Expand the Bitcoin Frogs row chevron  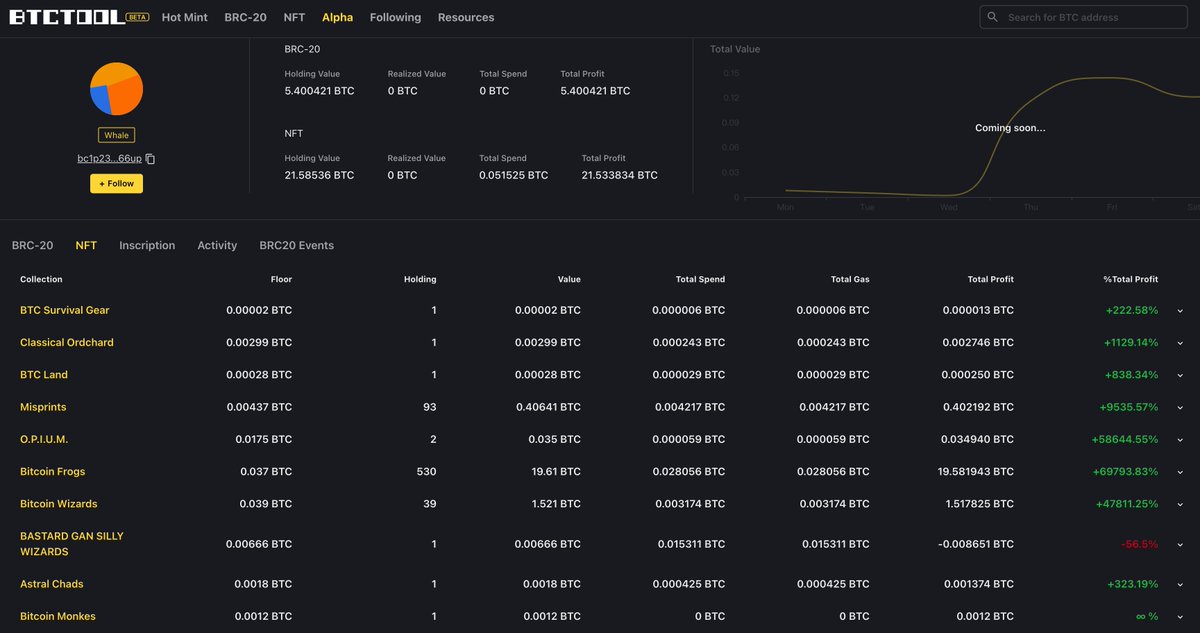(1180, 472)
